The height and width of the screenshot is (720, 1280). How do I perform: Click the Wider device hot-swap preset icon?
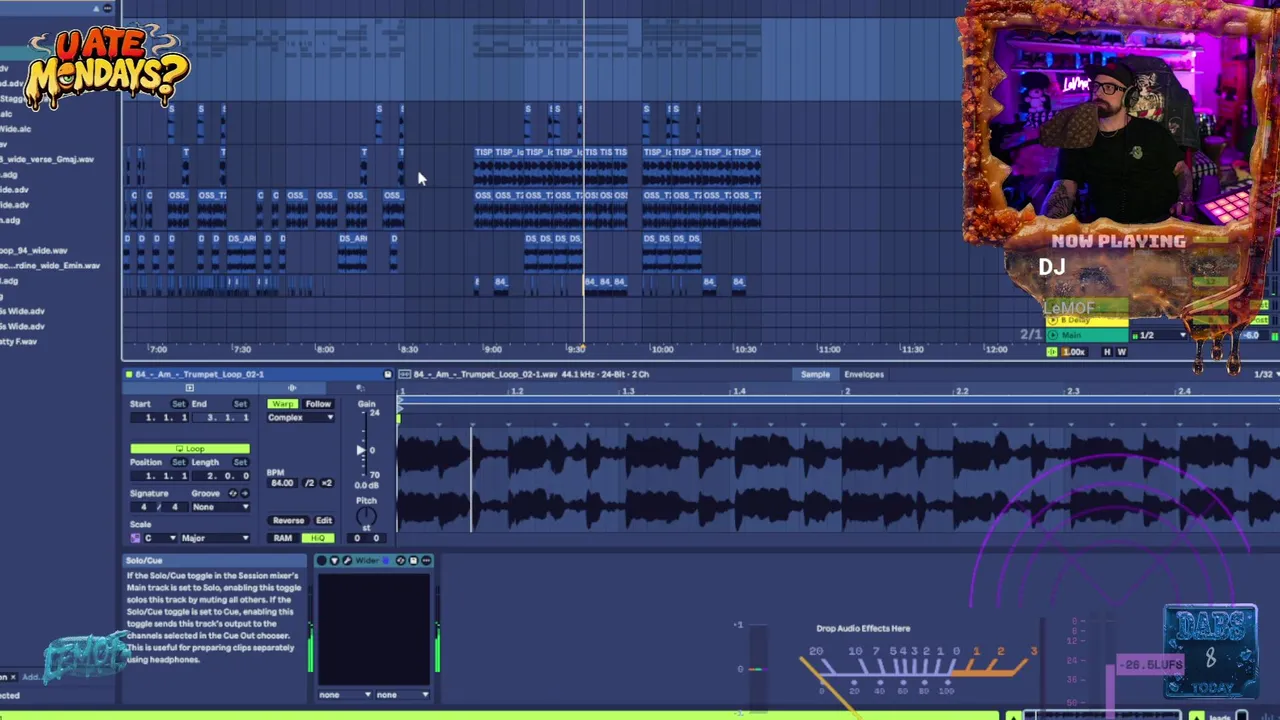coord(401,561)
